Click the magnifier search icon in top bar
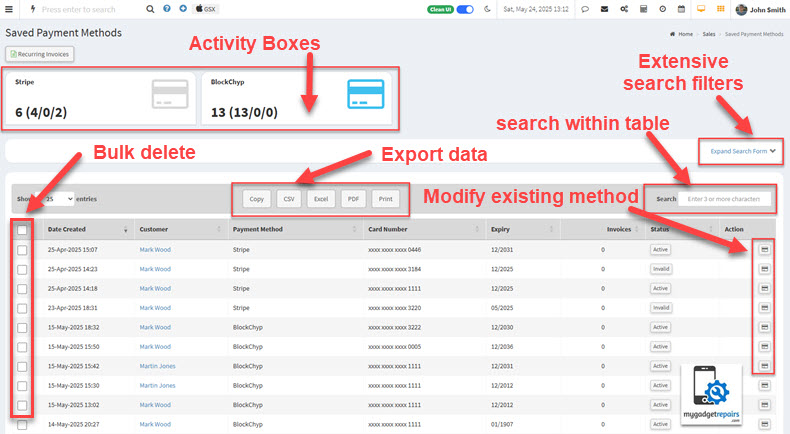 click(150, 9)
